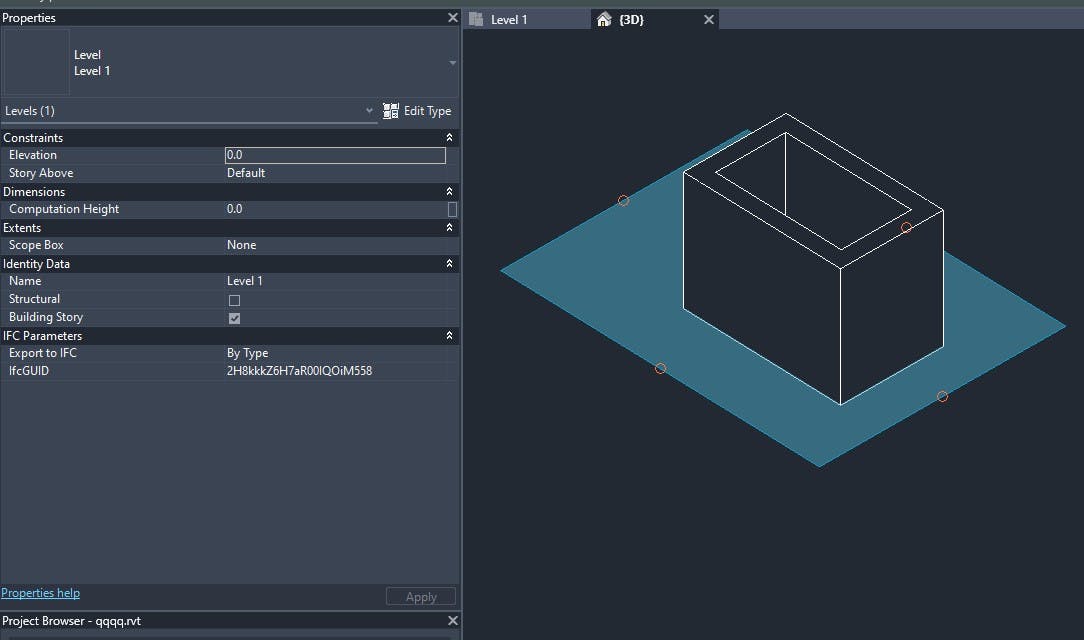Image resolution: width=1084 pixels, height=640 pixels.
Task: Collapse the Identity Data section
Action: [x=449, y=264]
